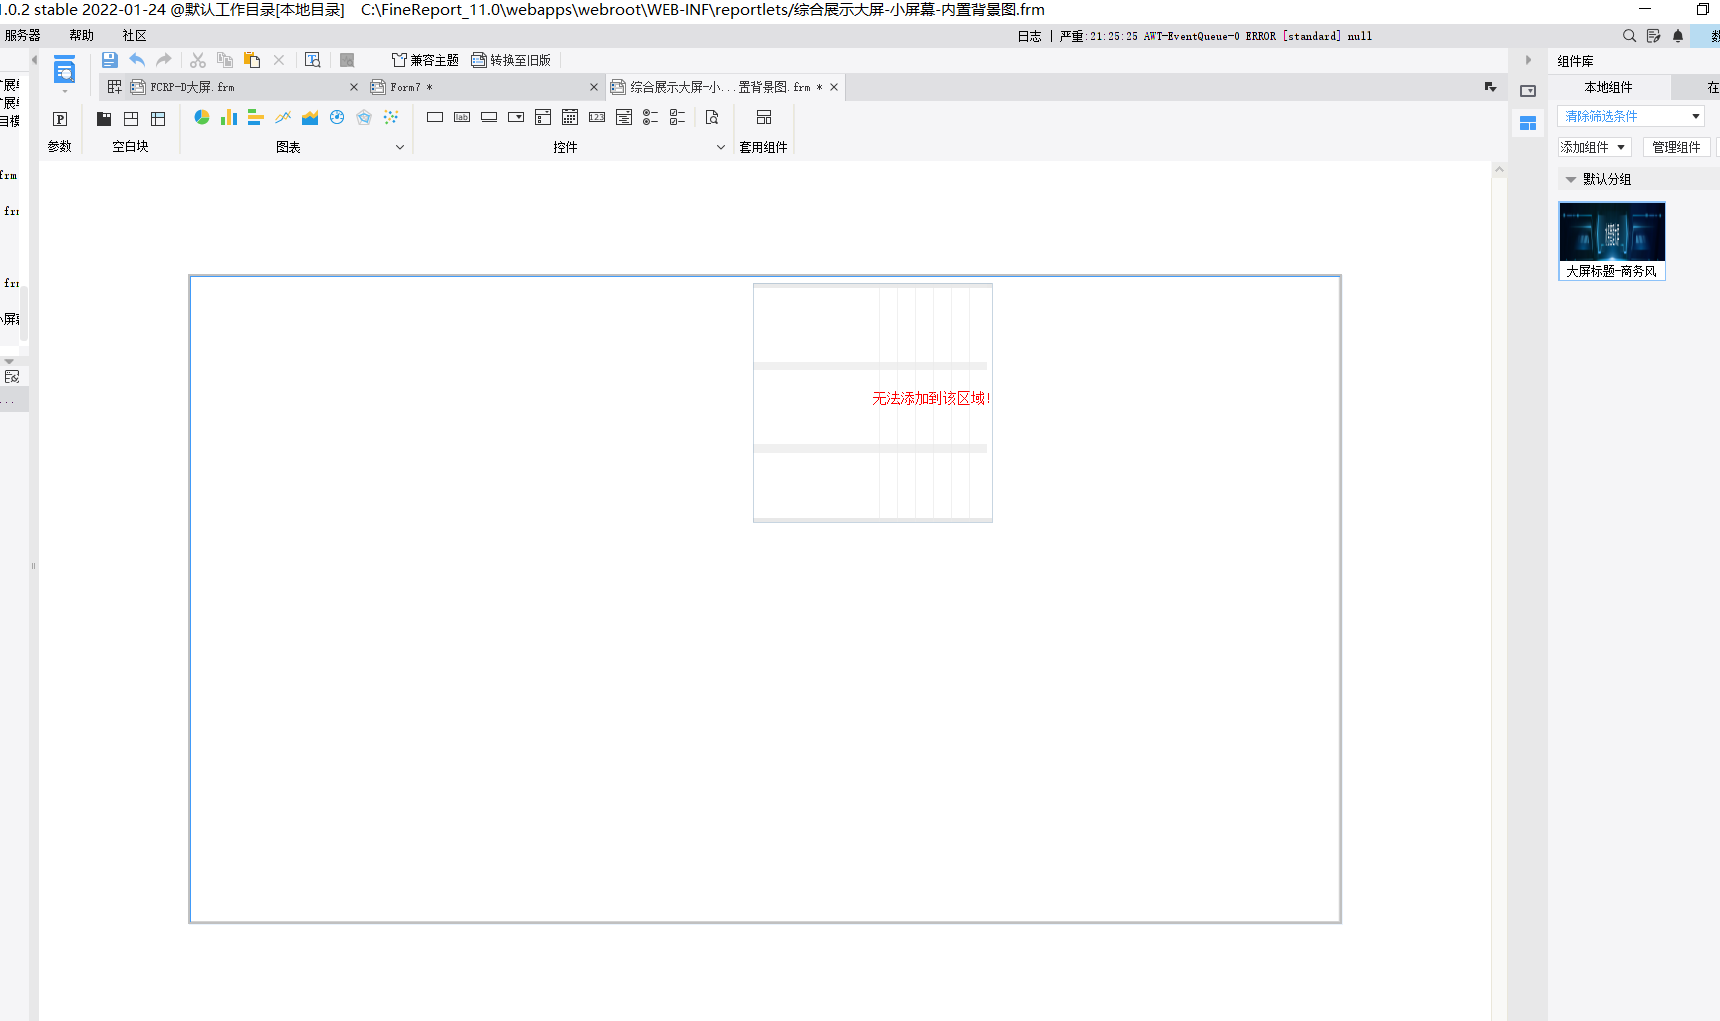Insert a dropdown combo box widget

pos(516,118)
